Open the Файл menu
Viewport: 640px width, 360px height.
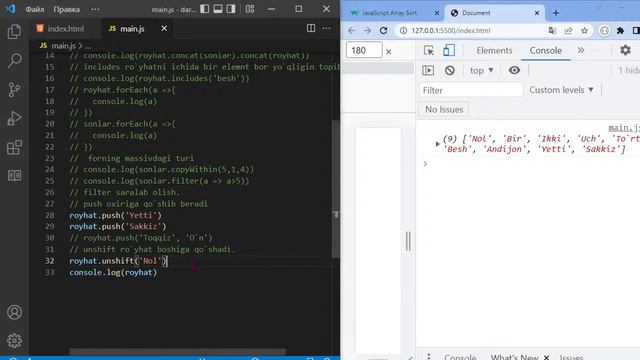(35, 9)
